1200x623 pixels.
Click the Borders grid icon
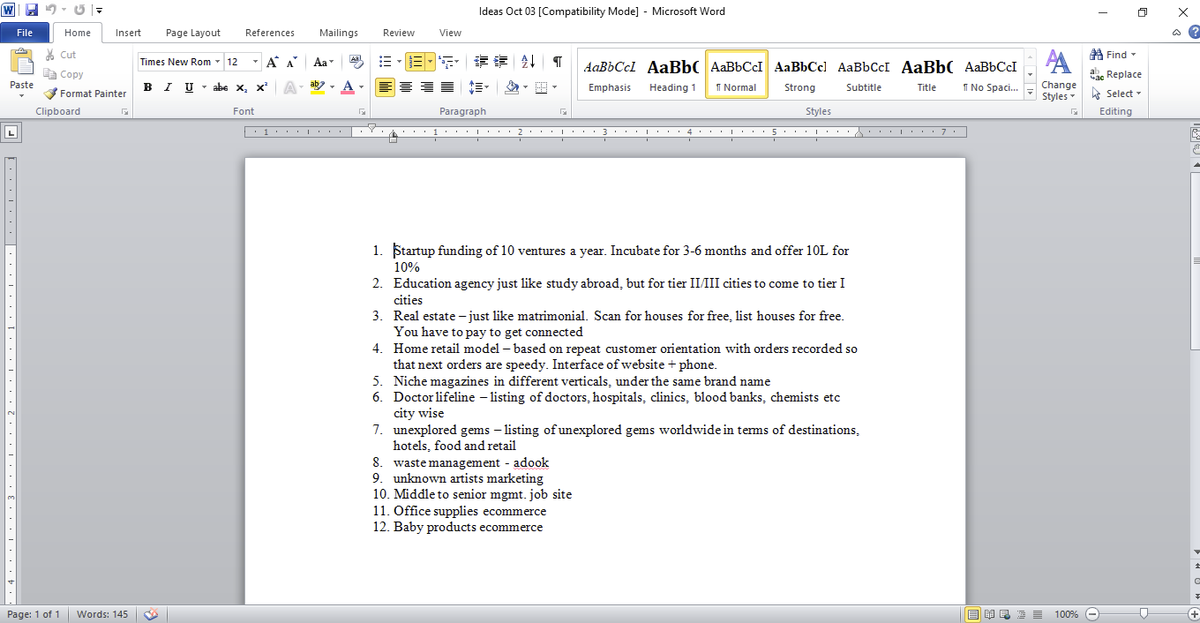(x=539, y=88)
